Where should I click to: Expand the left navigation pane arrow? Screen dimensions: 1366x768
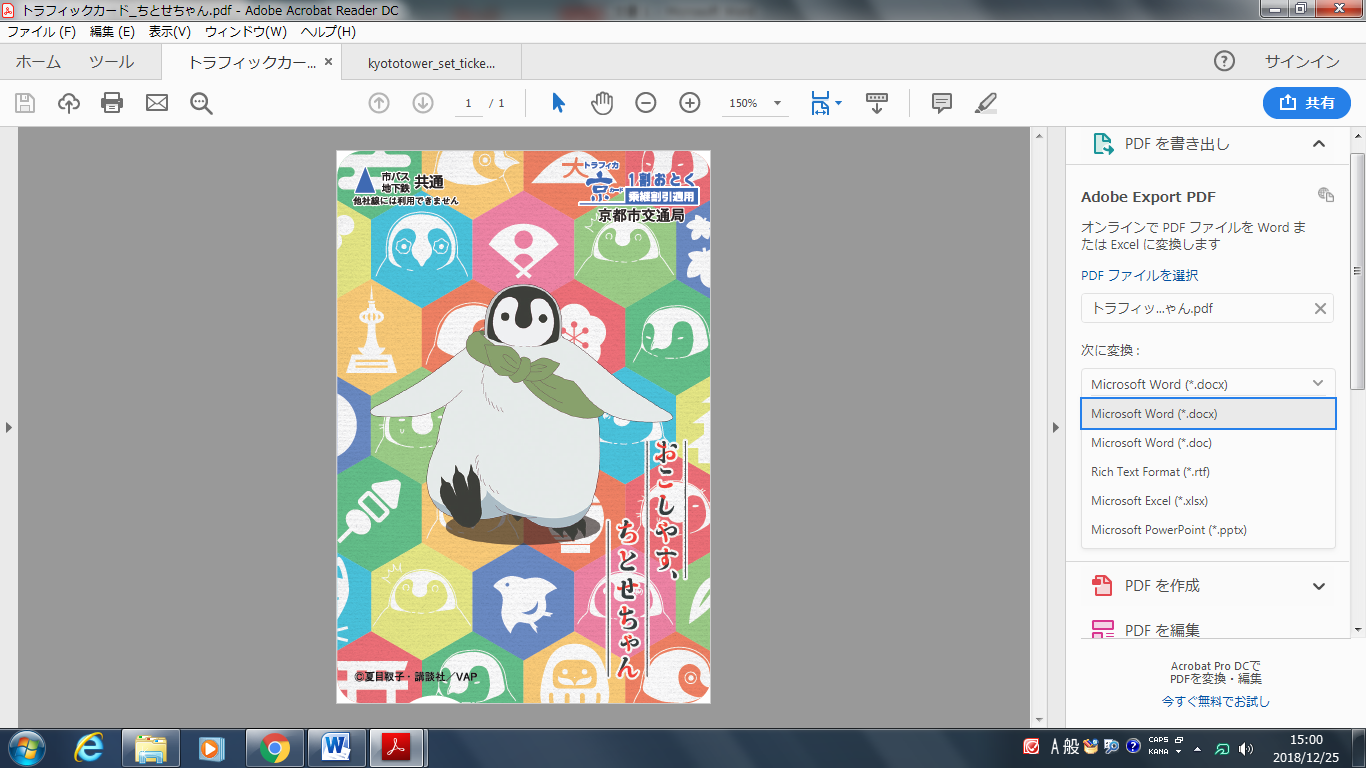[x=8, y=427]
